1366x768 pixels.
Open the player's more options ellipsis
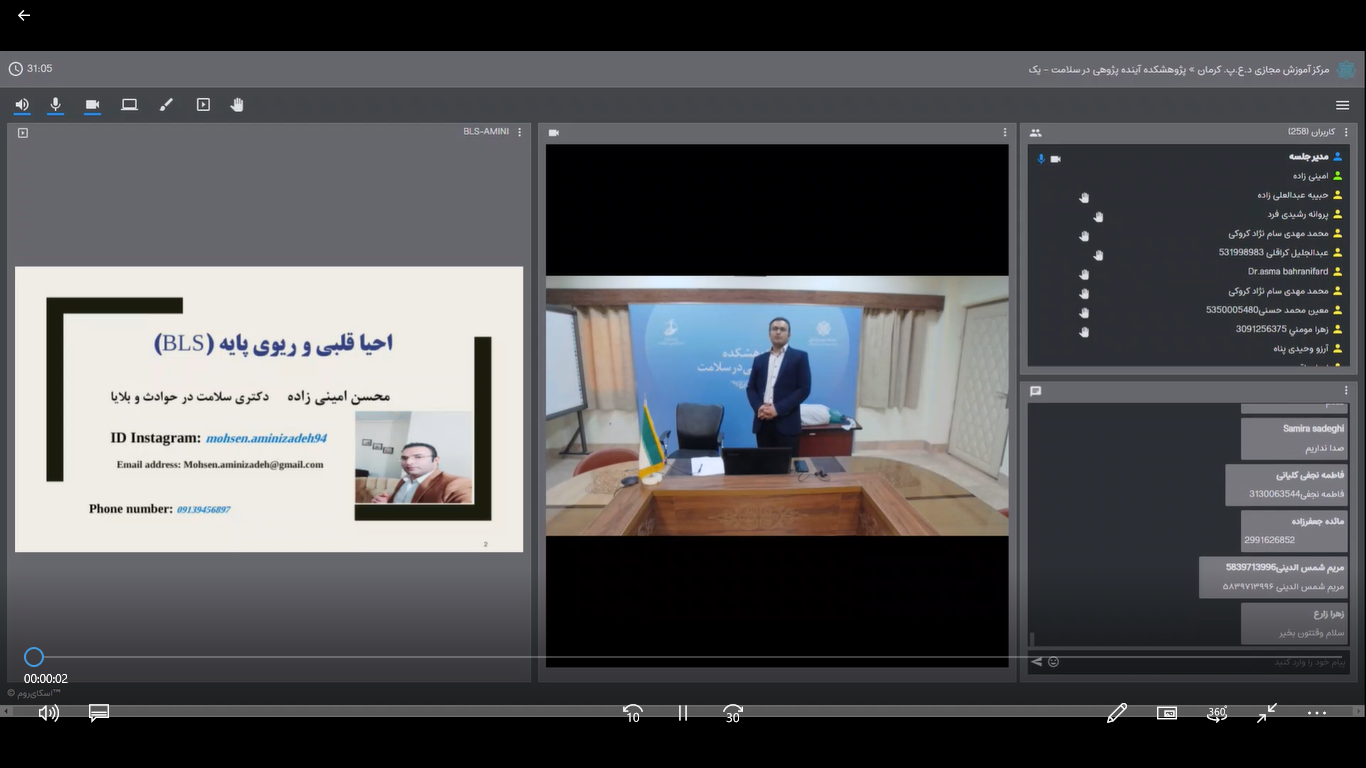click(1317, 713)
